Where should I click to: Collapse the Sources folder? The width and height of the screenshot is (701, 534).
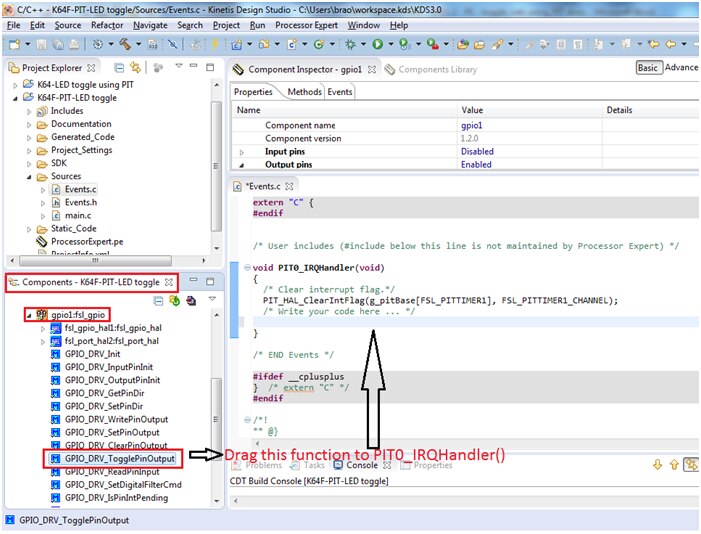click(x=29, y=177)
